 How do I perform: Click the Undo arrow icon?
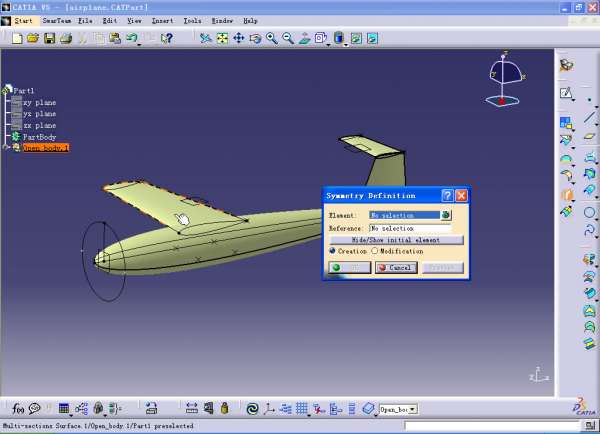131,39
